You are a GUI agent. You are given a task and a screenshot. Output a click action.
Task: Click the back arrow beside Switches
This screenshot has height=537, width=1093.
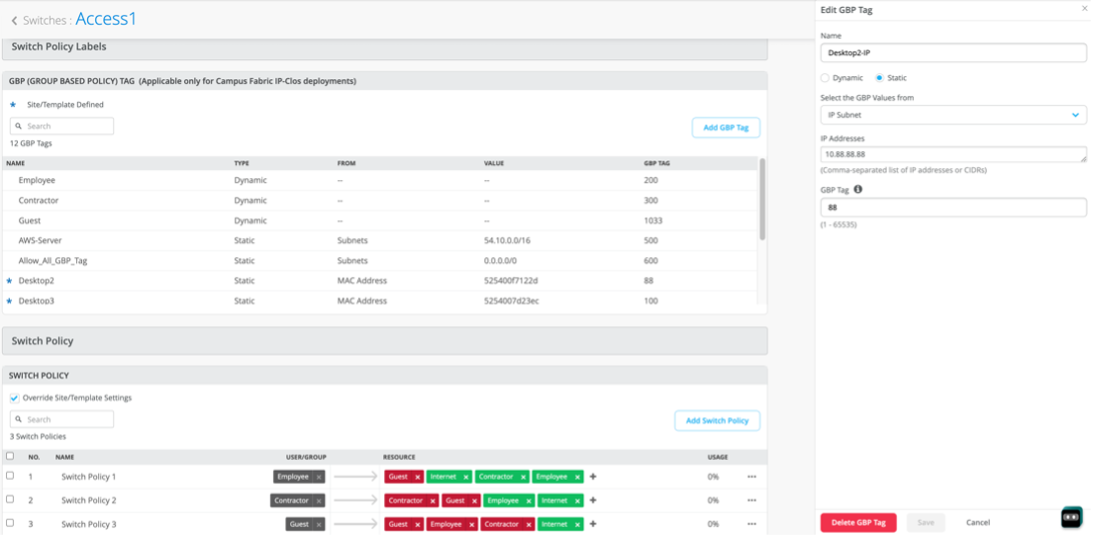(x=14, y=20)
